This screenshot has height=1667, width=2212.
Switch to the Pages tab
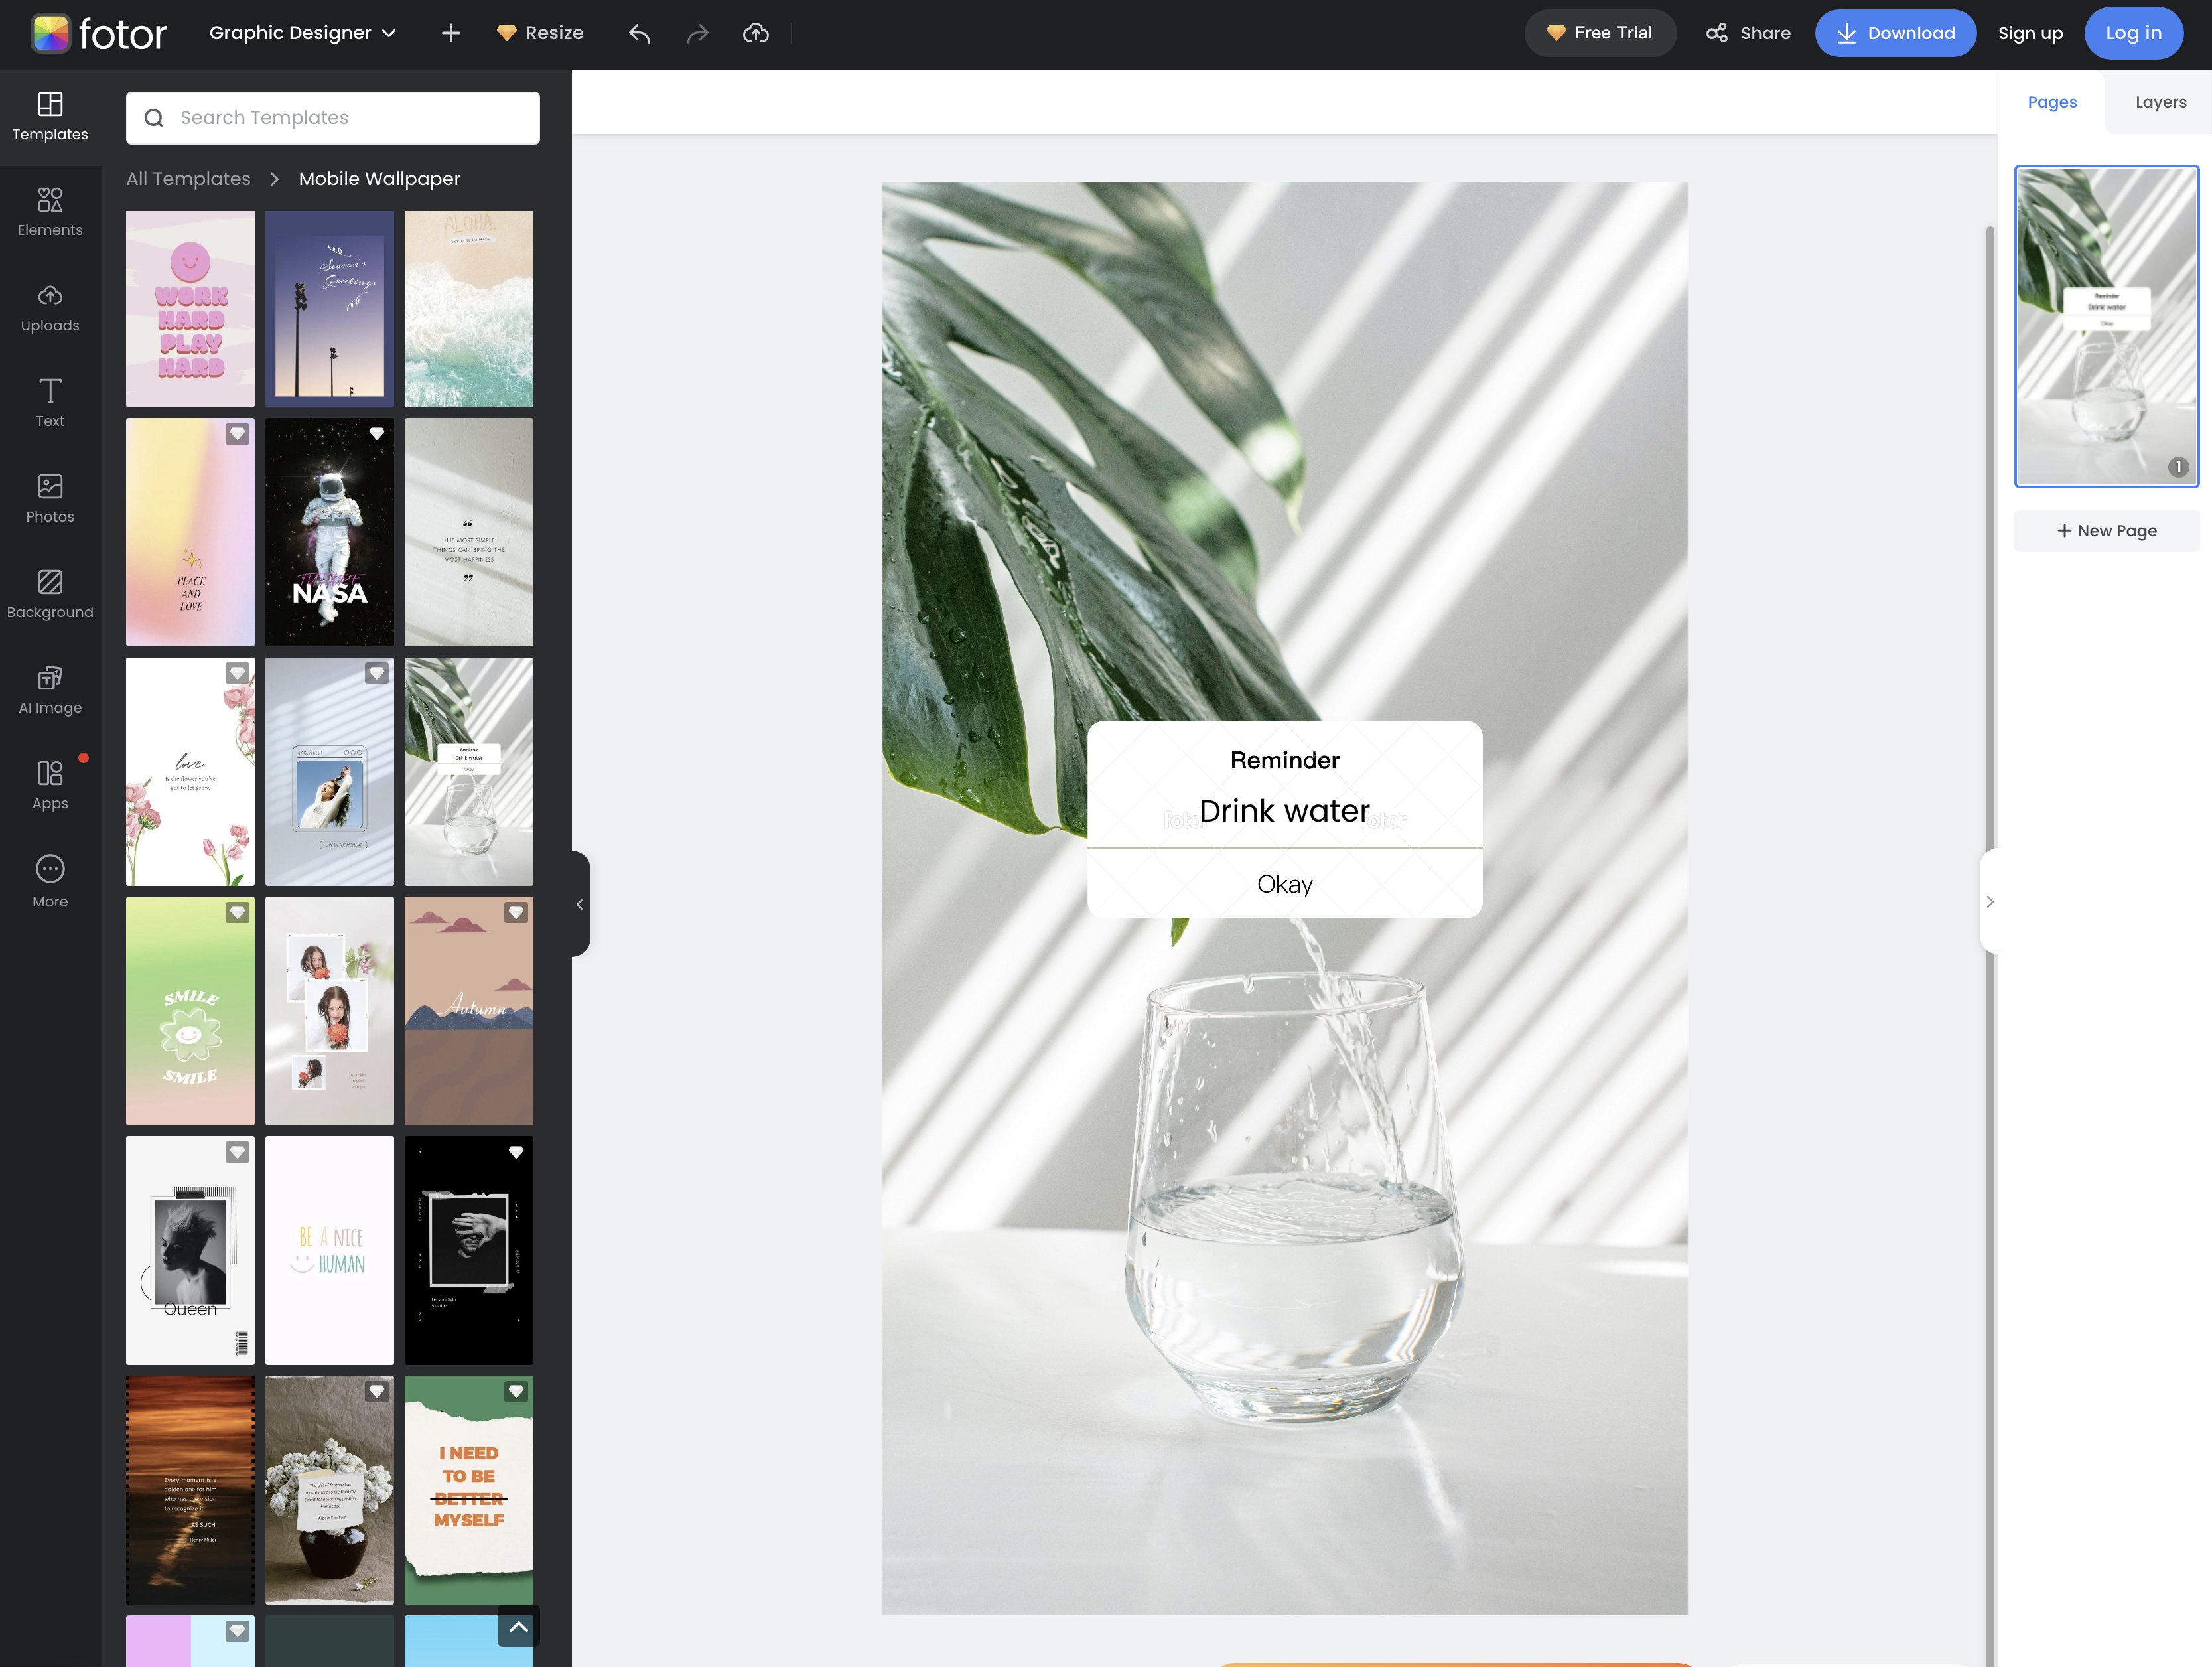click(x=2051, y=102)
